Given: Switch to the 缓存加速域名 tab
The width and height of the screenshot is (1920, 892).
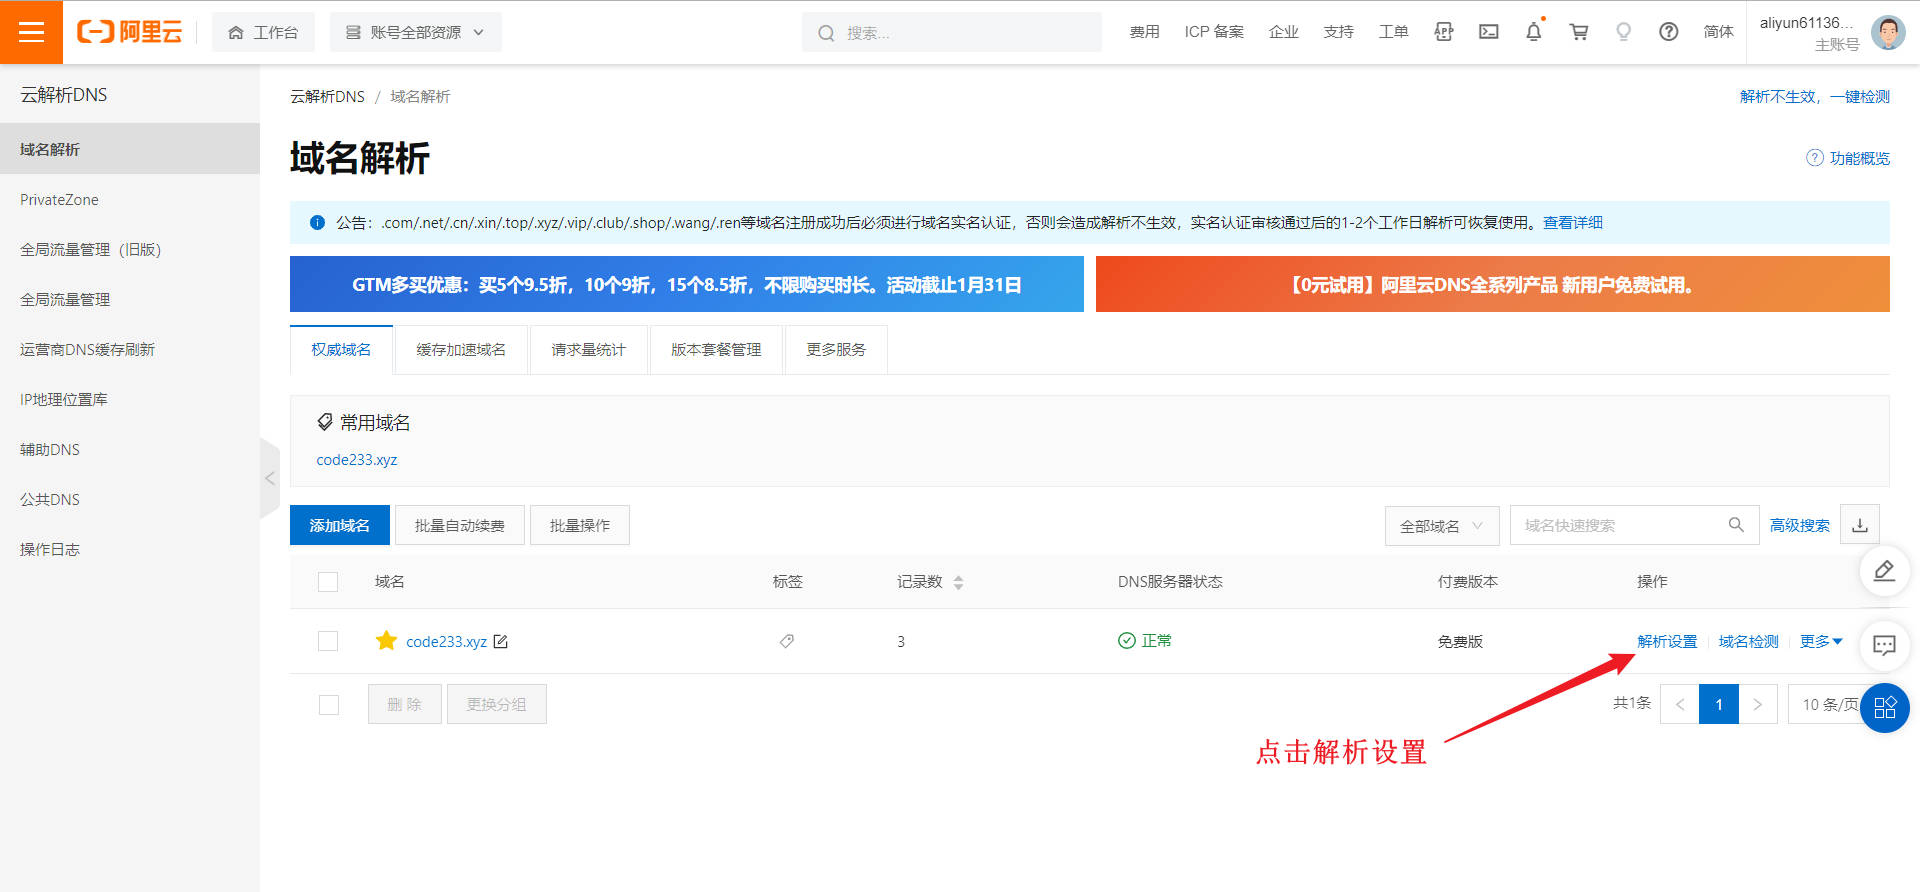Looking at the screenshot, I should coord(461,349).
